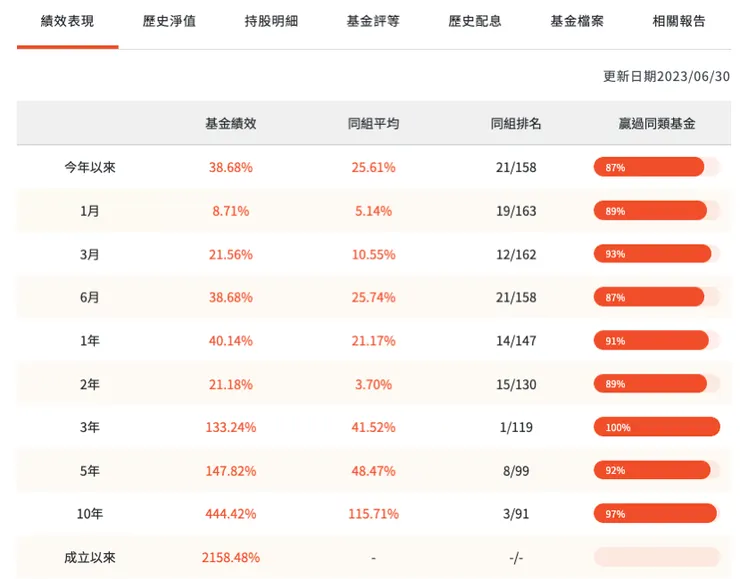This screenshot has width=740, height=579.
Task: Open the 持股明細 tab
Action: pyautogui.click(x=271, y=21)
